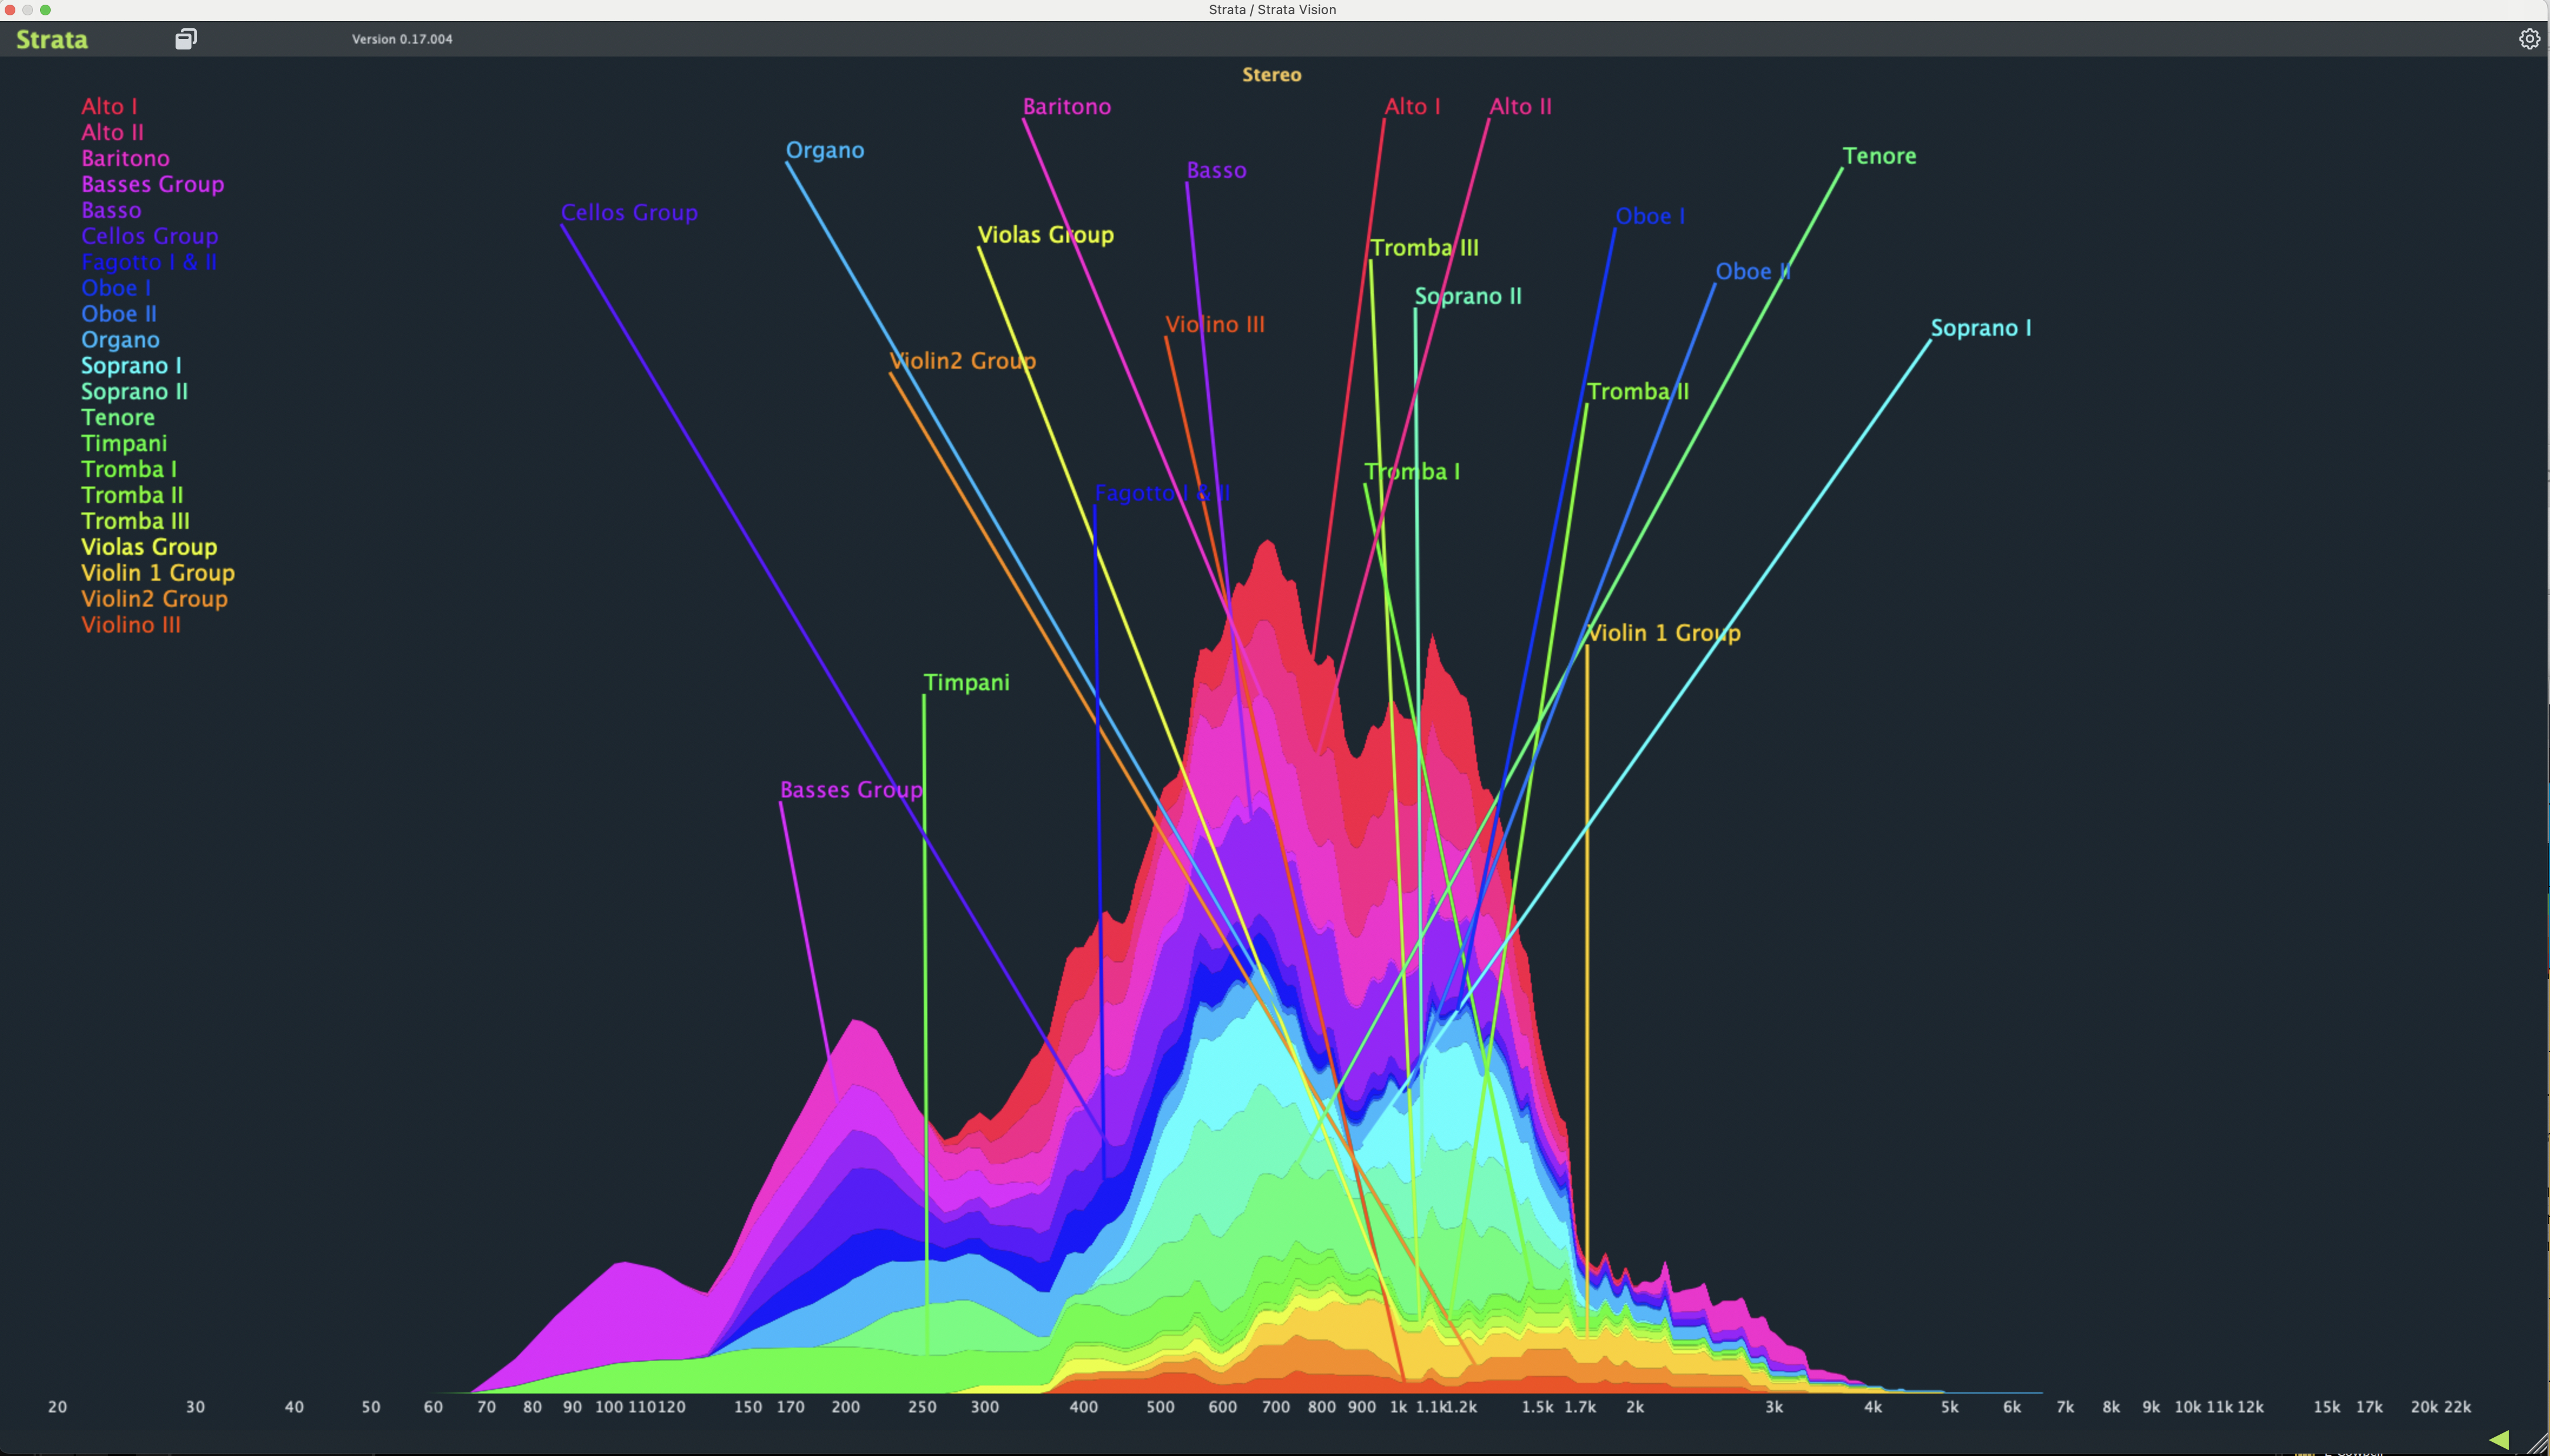Select Timpani in the left legend

pyautogui.click(x=124, y=443)
